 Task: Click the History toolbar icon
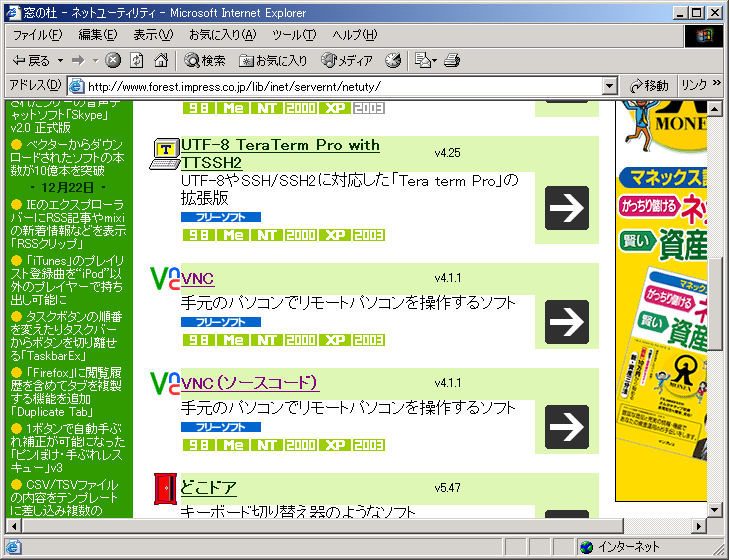(x=393, y=60)
